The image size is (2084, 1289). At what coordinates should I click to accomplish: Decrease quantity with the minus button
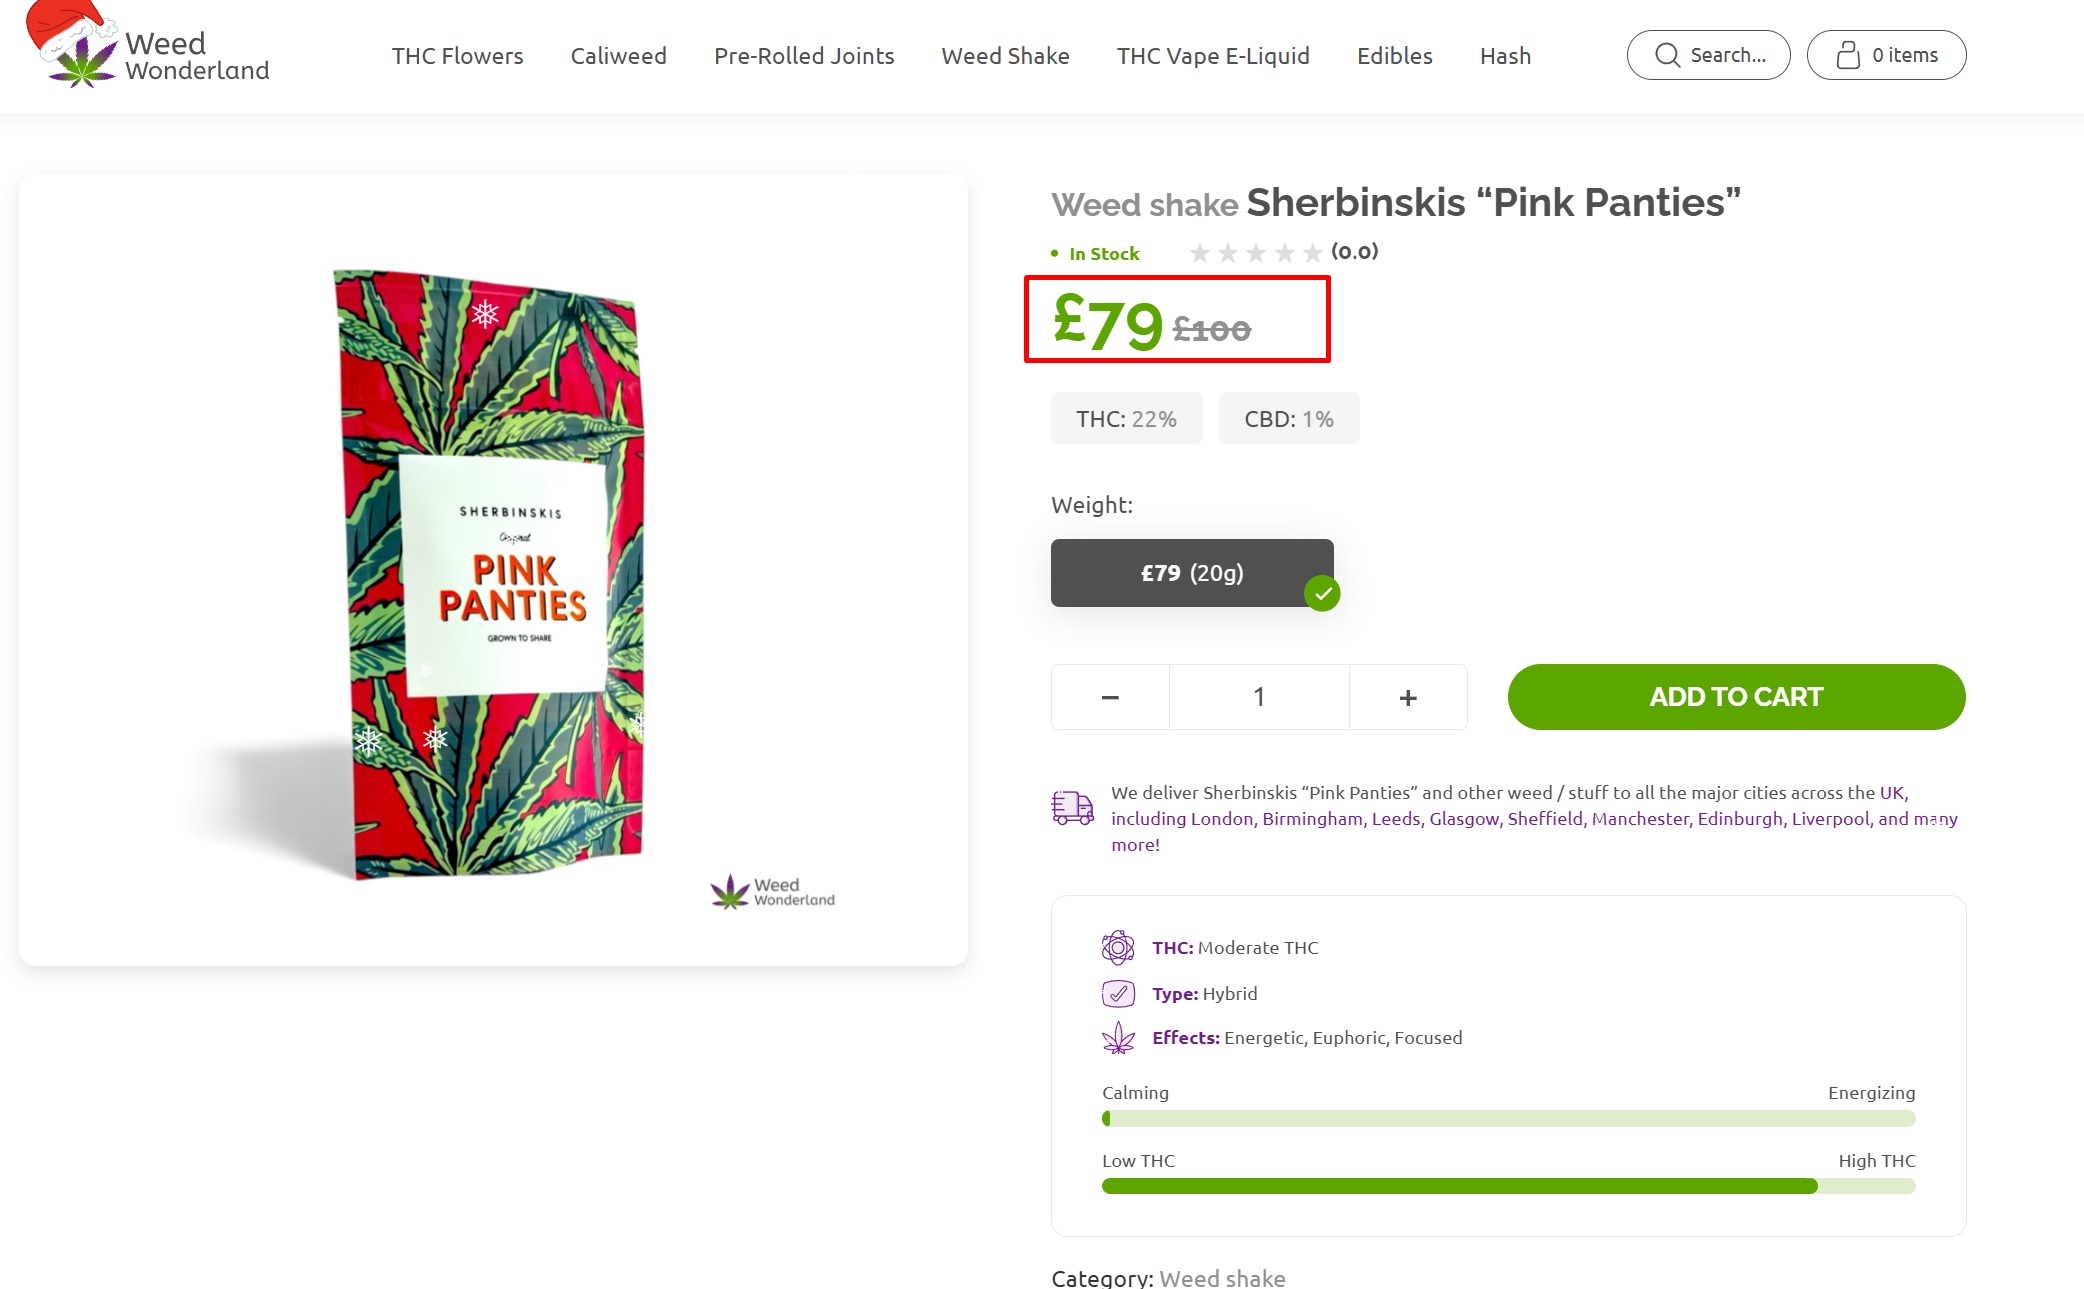click(x=1110, y=697)
